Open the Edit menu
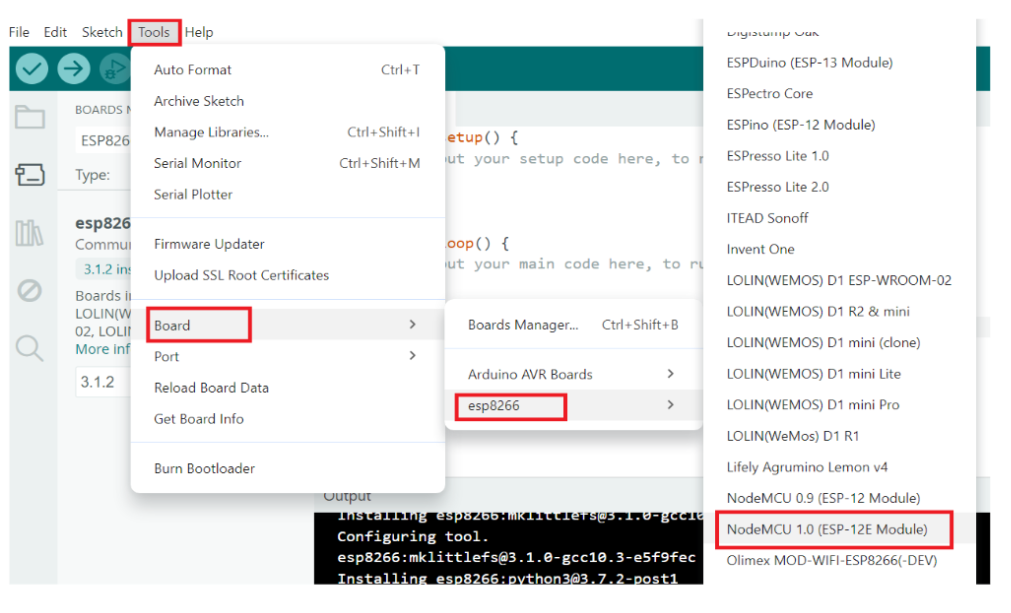 pyautogui.click(x=55, y=32)
